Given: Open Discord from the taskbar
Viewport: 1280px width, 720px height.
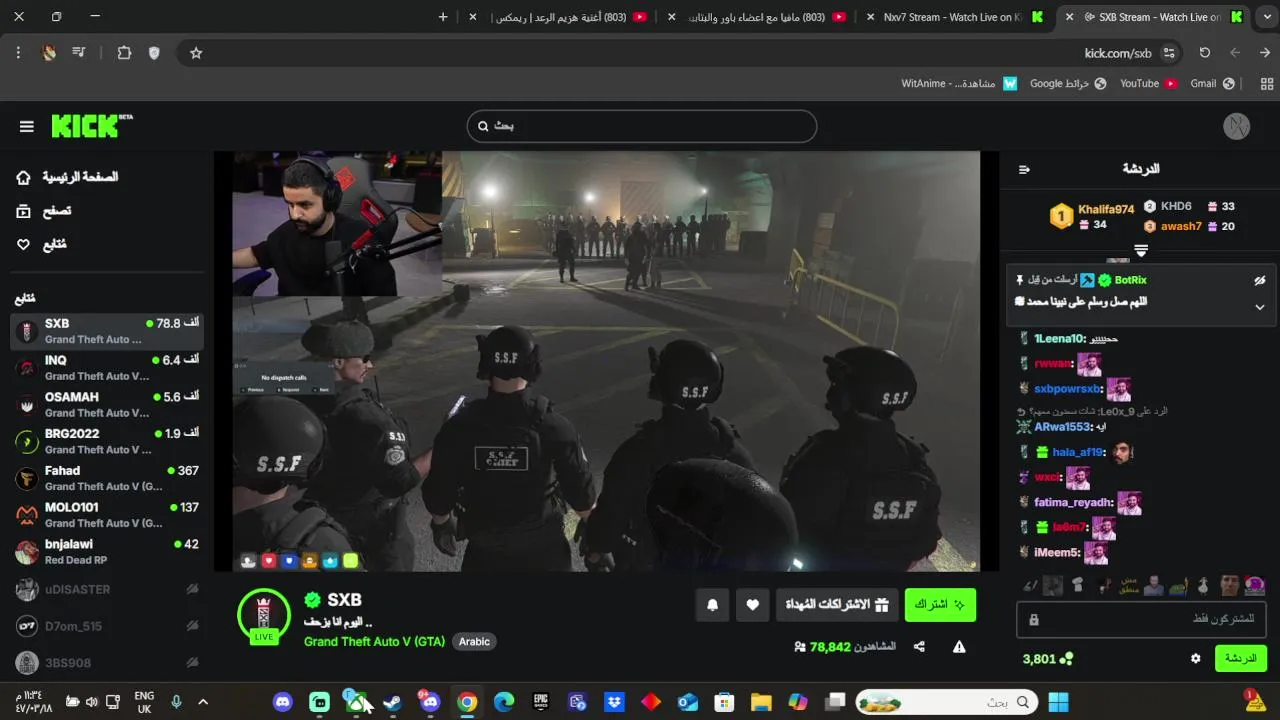Looking at the screenshot, I should (283, 702).
